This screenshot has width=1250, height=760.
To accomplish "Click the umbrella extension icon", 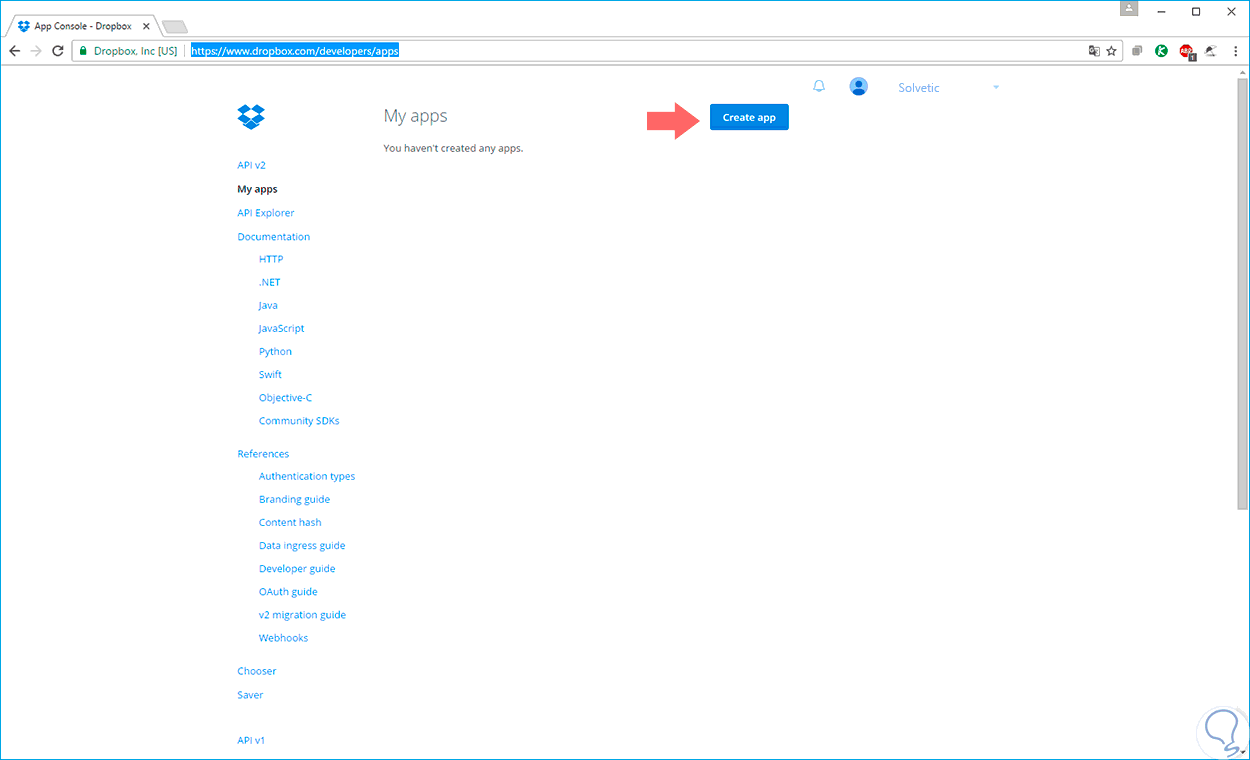I will (1210, 50).
